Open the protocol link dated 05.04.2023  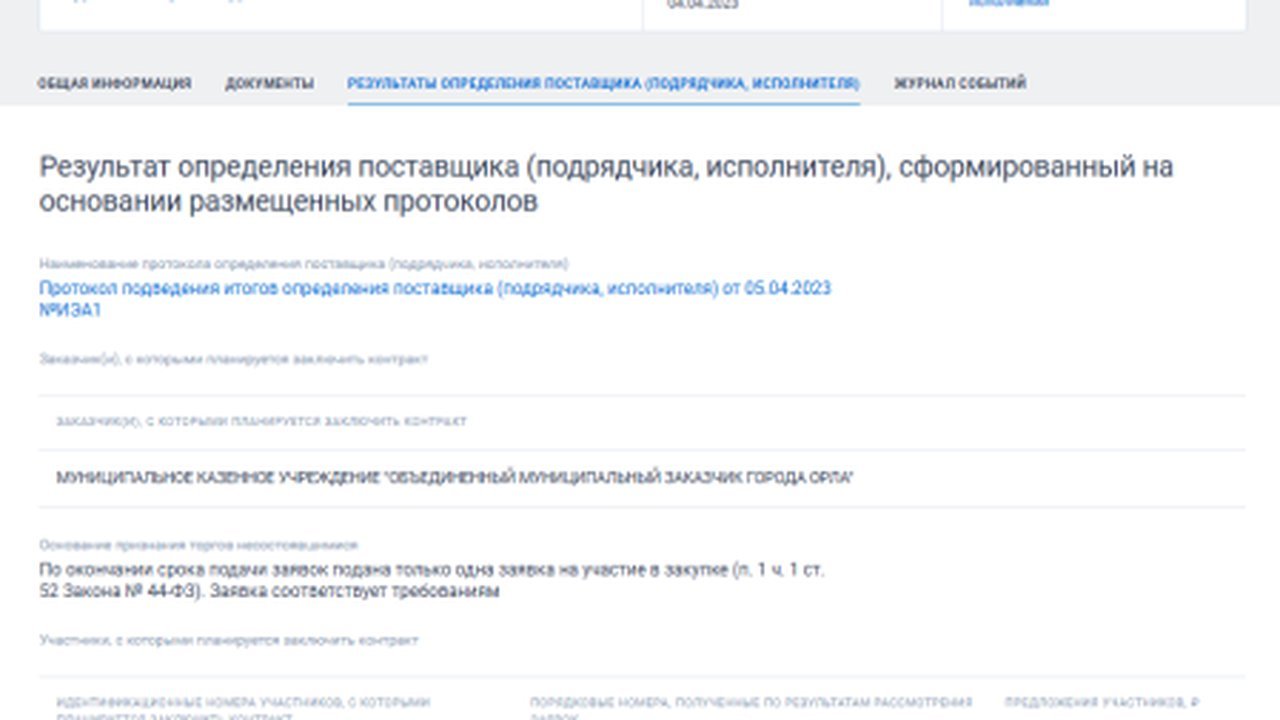434,288
